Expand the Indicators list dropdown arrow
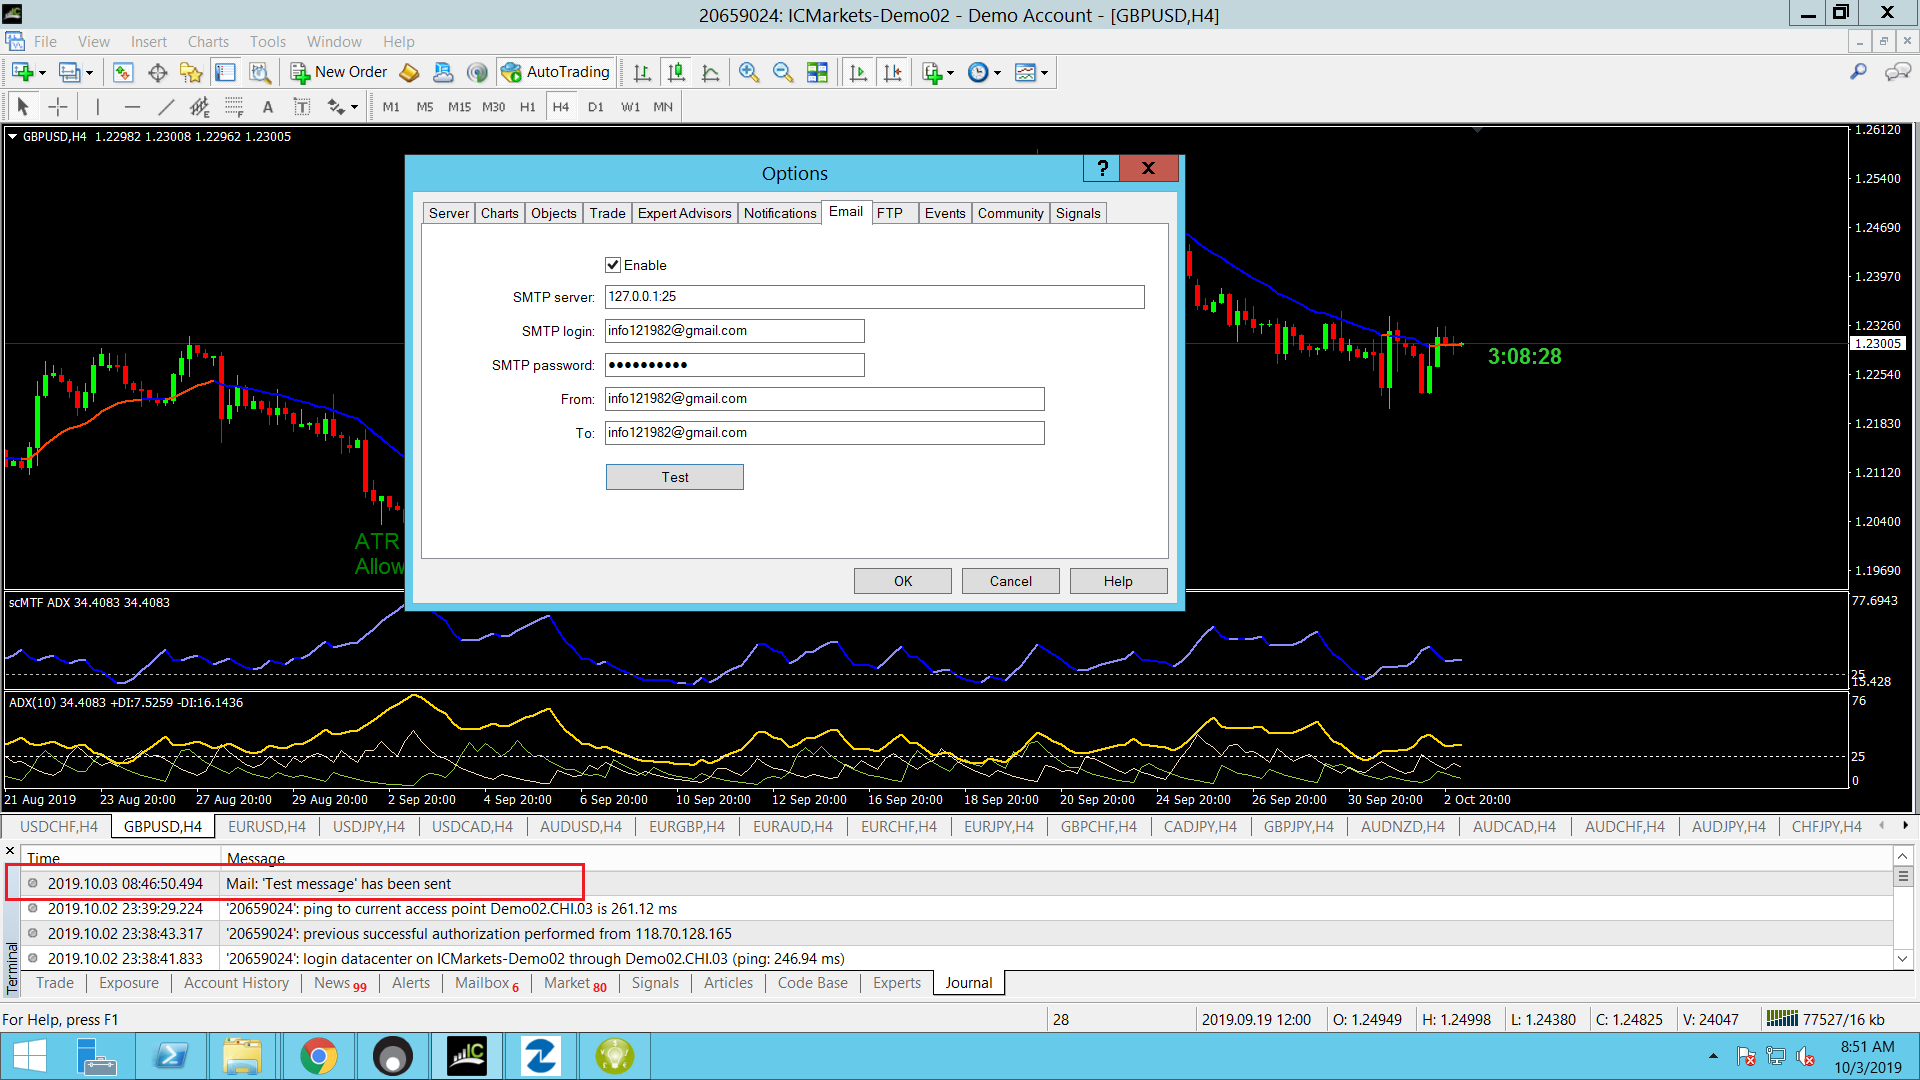 pos(950,73)
